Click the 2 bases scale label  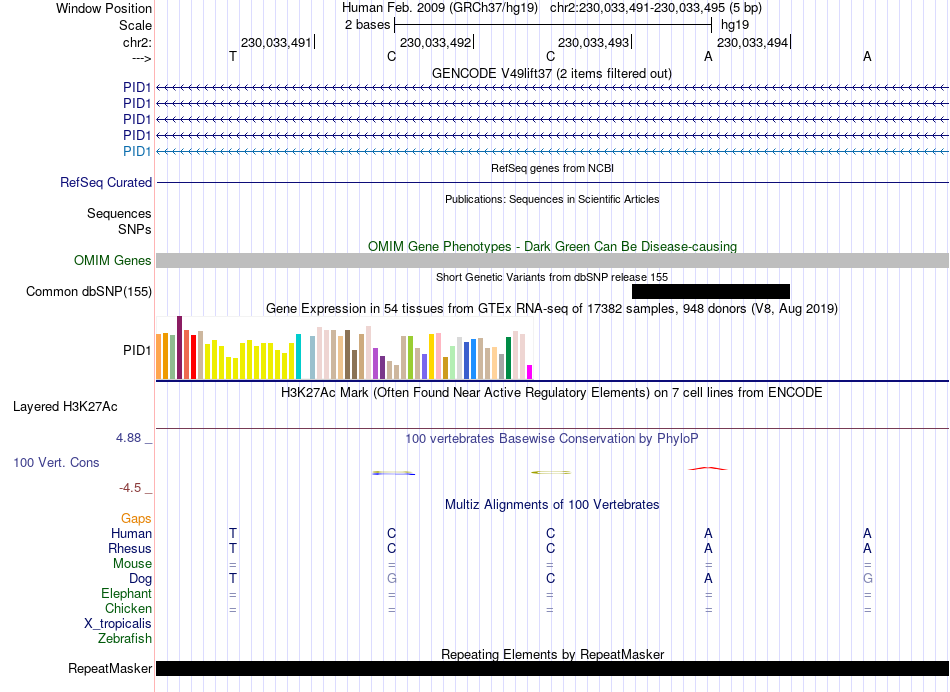[367, 25]
